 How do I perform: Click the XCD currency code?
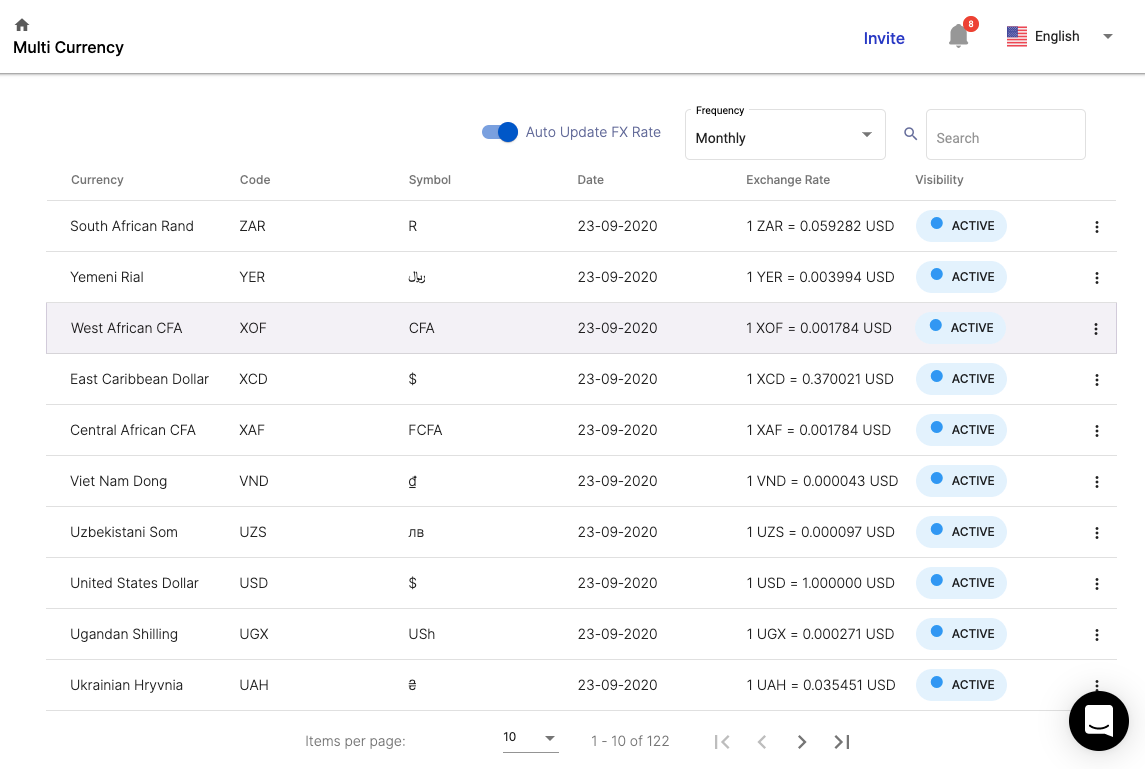pos(253,379)
